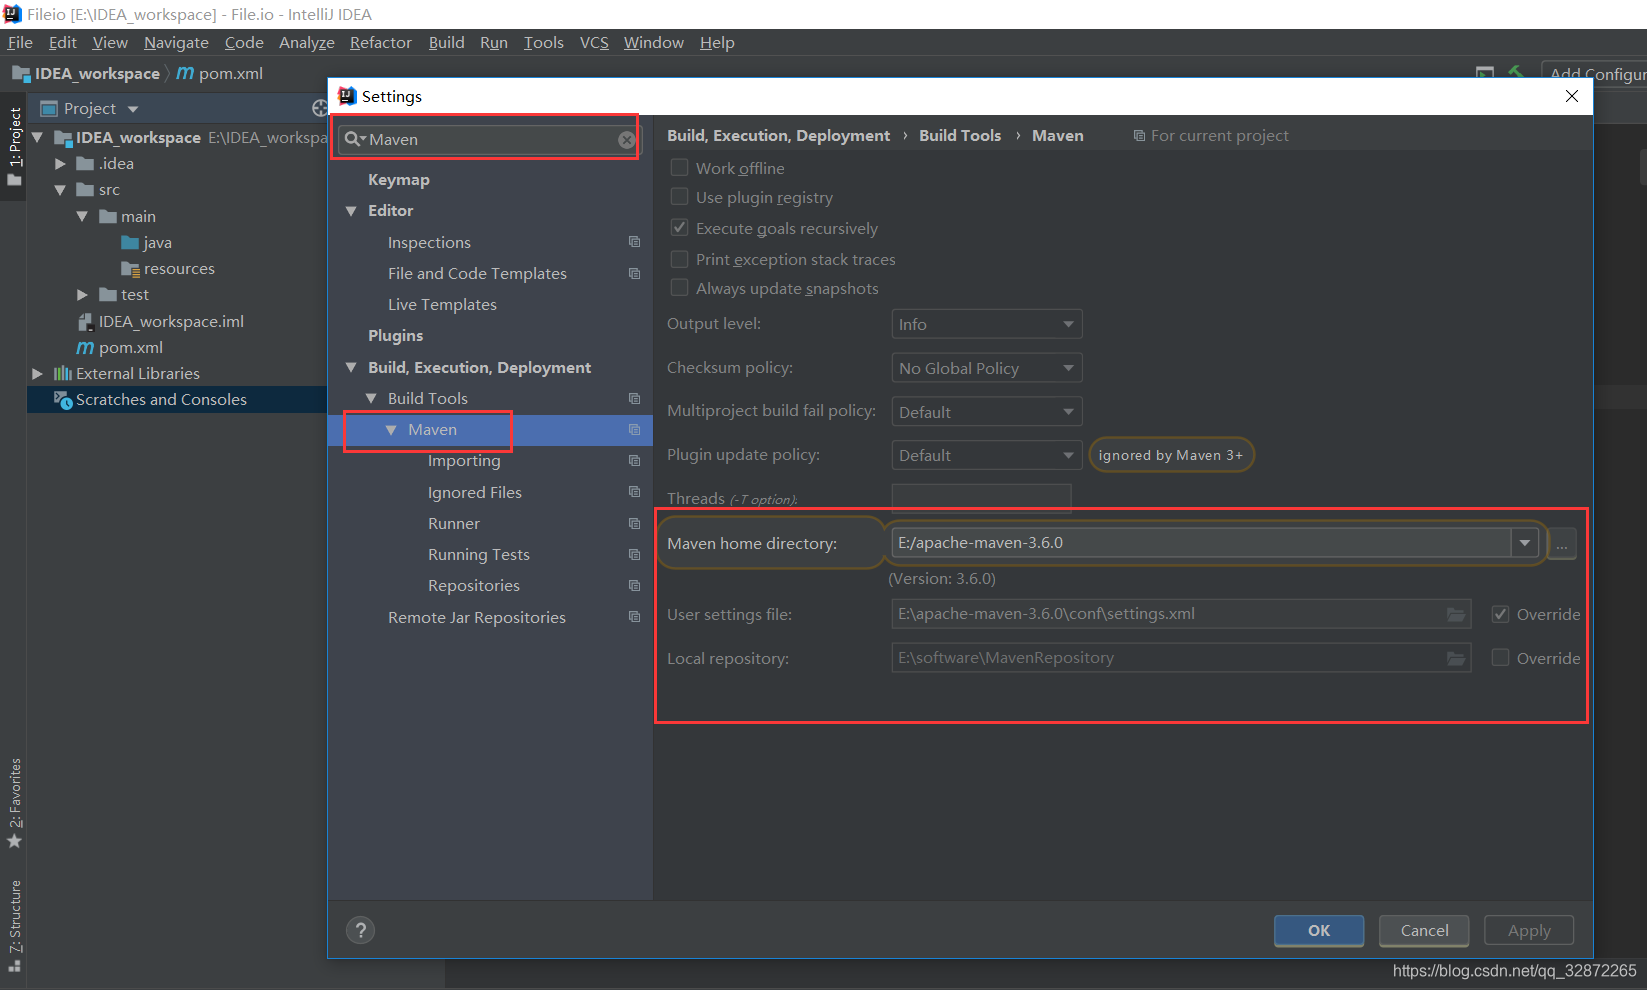Open the Output level dropdown

point(986,324)
